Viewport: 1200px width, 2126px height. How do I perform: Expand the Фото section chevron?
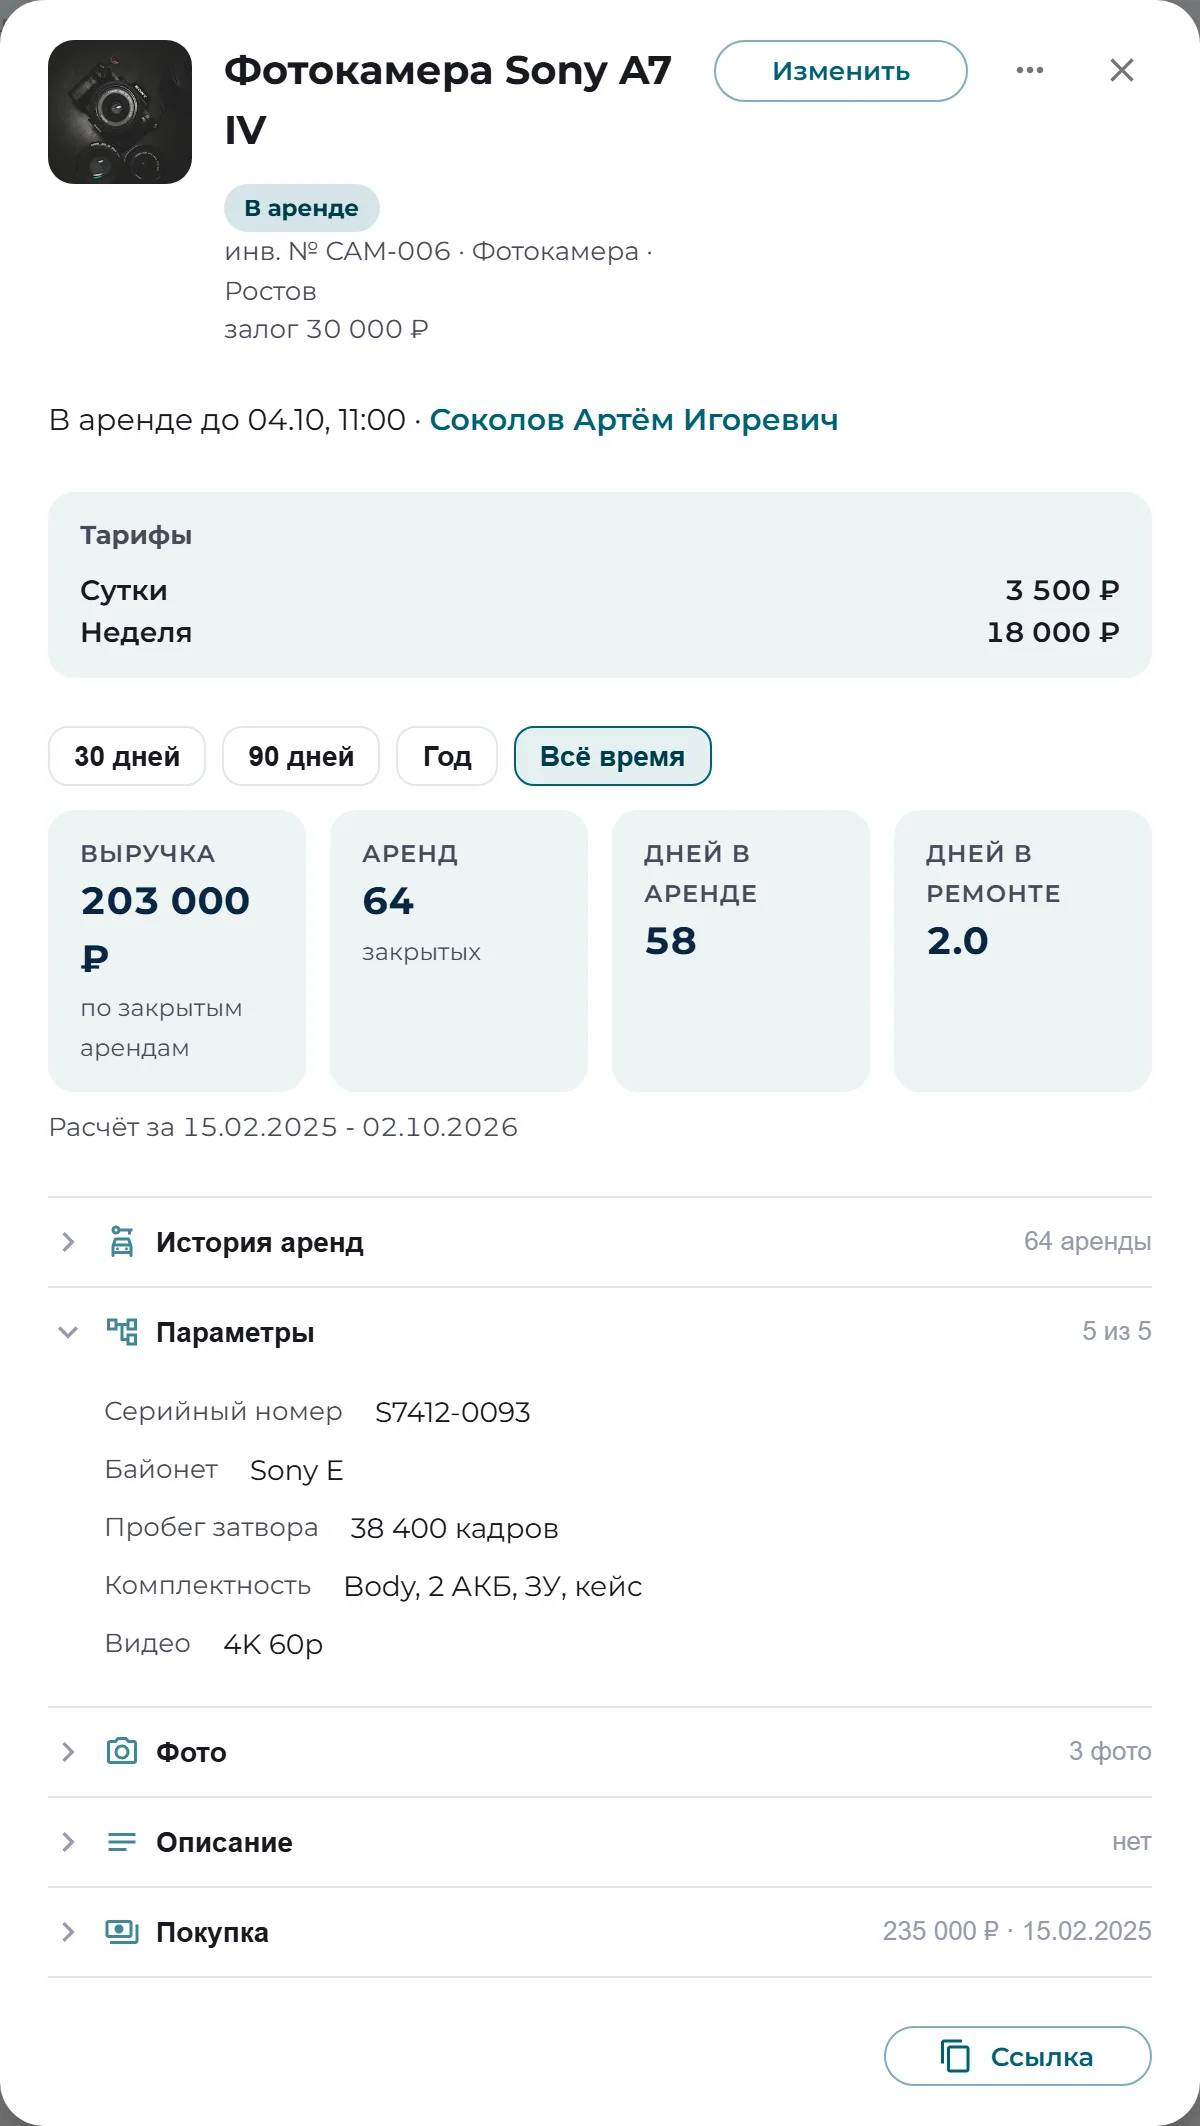[68, 1752]
